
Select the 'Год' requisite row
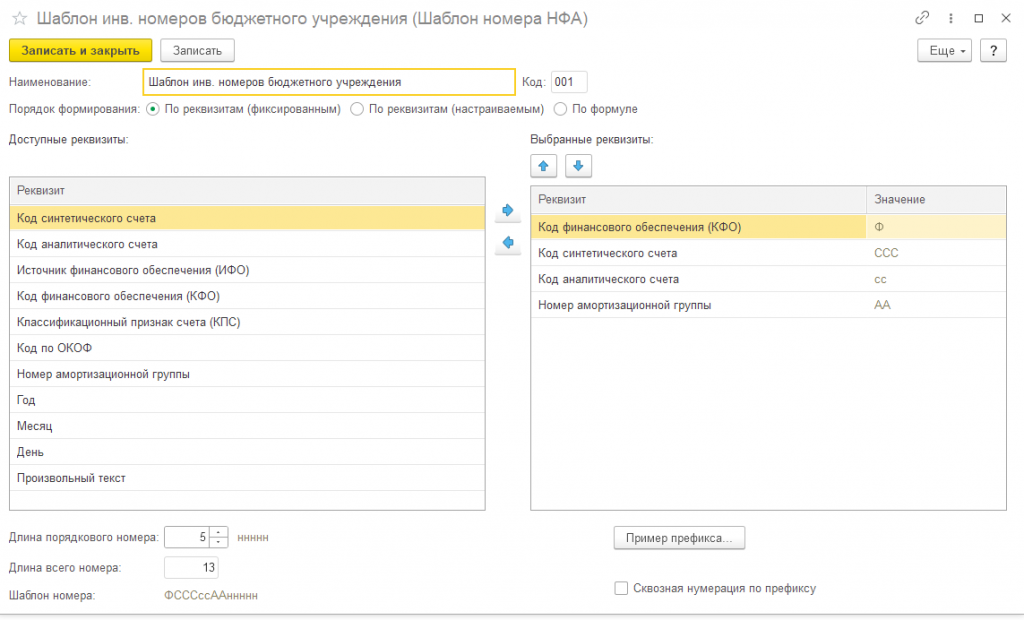pos(247,400)
